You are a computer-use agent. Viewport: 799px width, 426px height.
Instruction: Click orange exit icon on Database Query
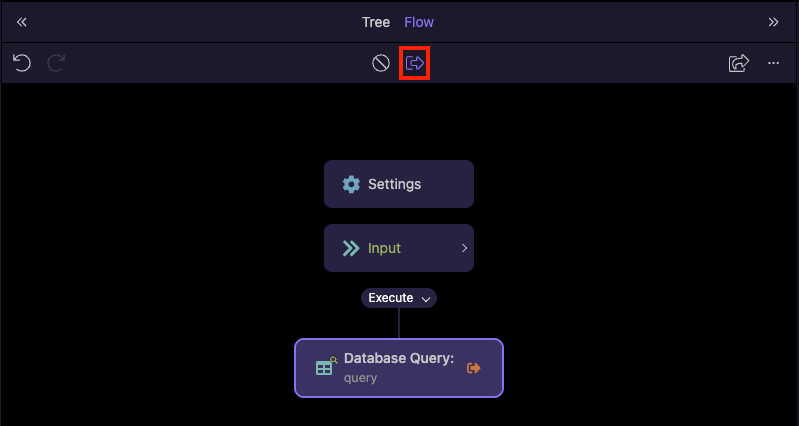474,368
